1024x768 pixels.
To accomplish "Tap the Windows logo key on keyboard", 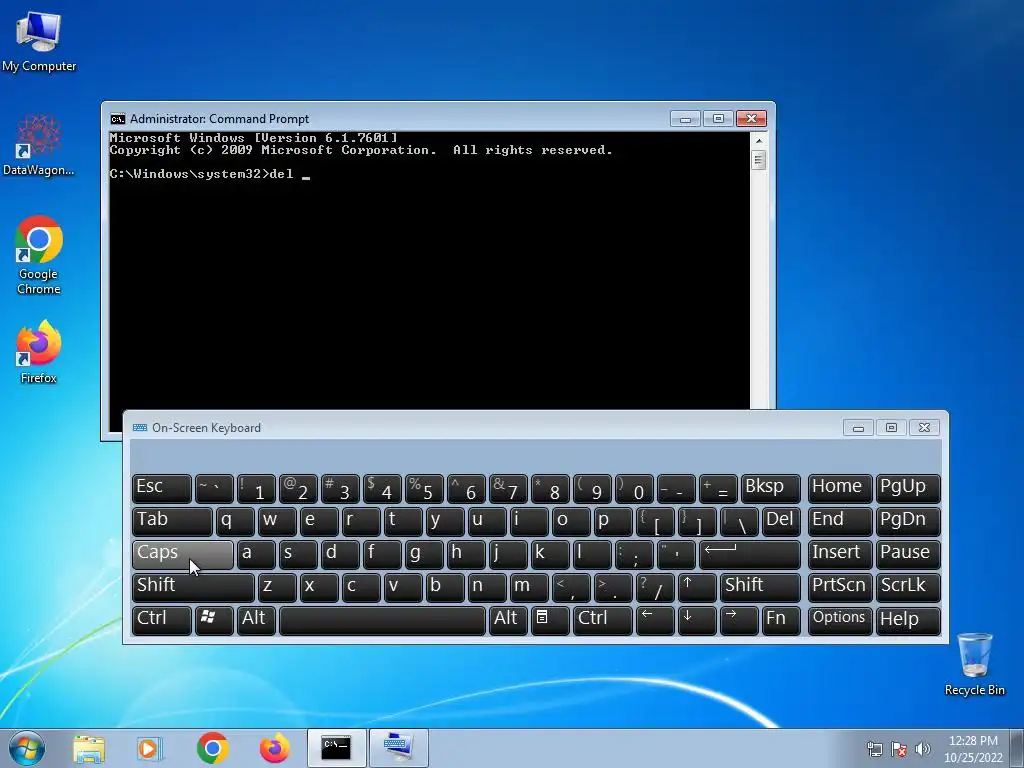I will coord(214,620).
